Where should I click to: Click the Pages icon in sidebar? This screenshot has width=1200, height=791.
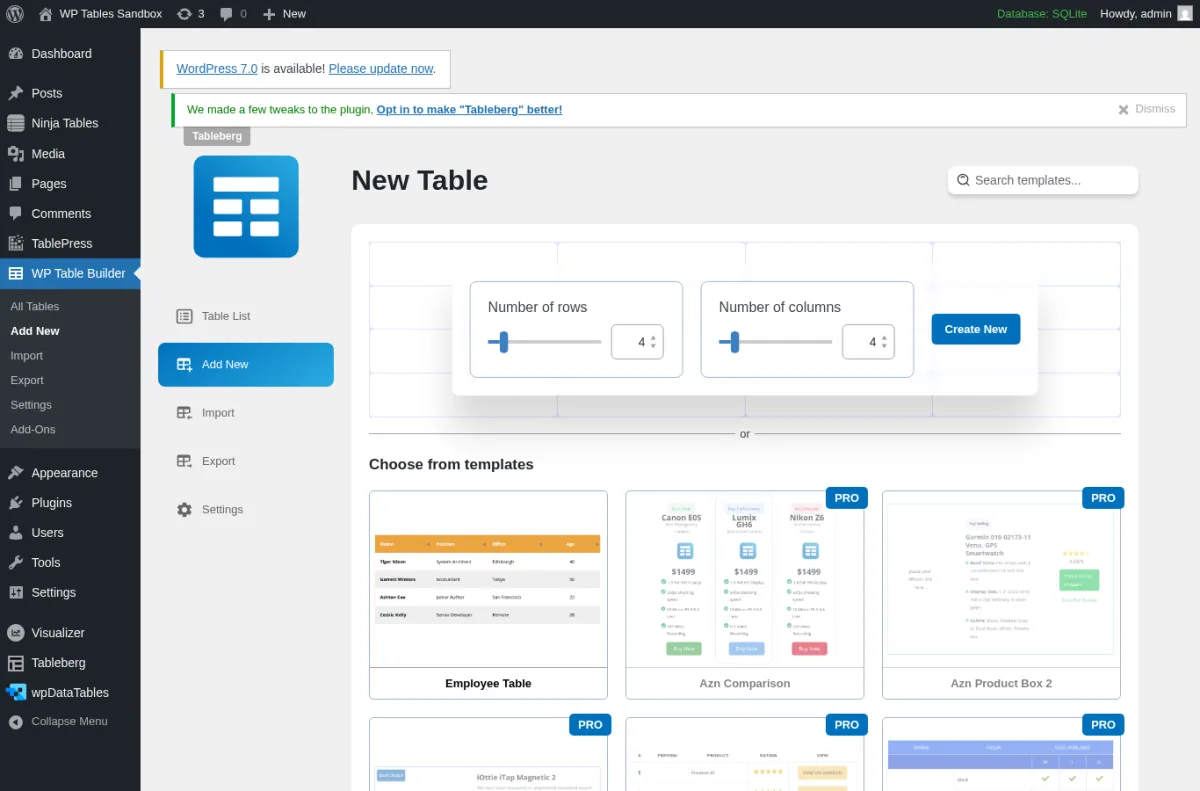16,184
